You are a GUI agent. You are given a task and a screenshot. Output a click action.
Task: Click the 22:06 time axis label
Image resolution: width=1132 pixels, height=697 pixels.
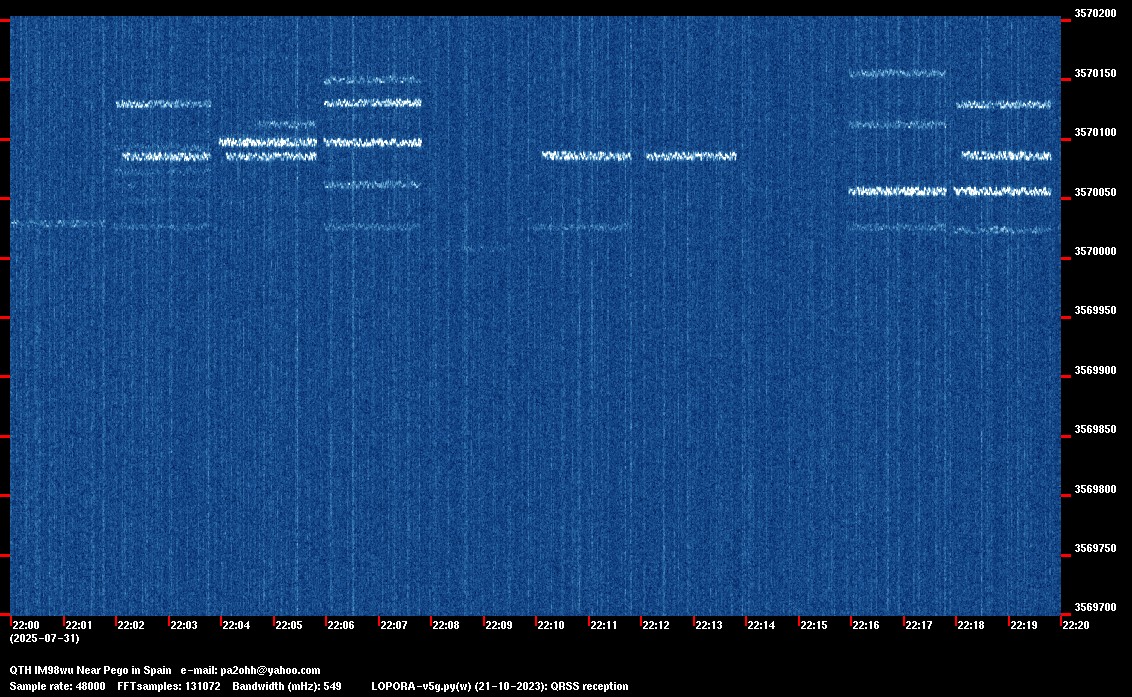point(341,625)
